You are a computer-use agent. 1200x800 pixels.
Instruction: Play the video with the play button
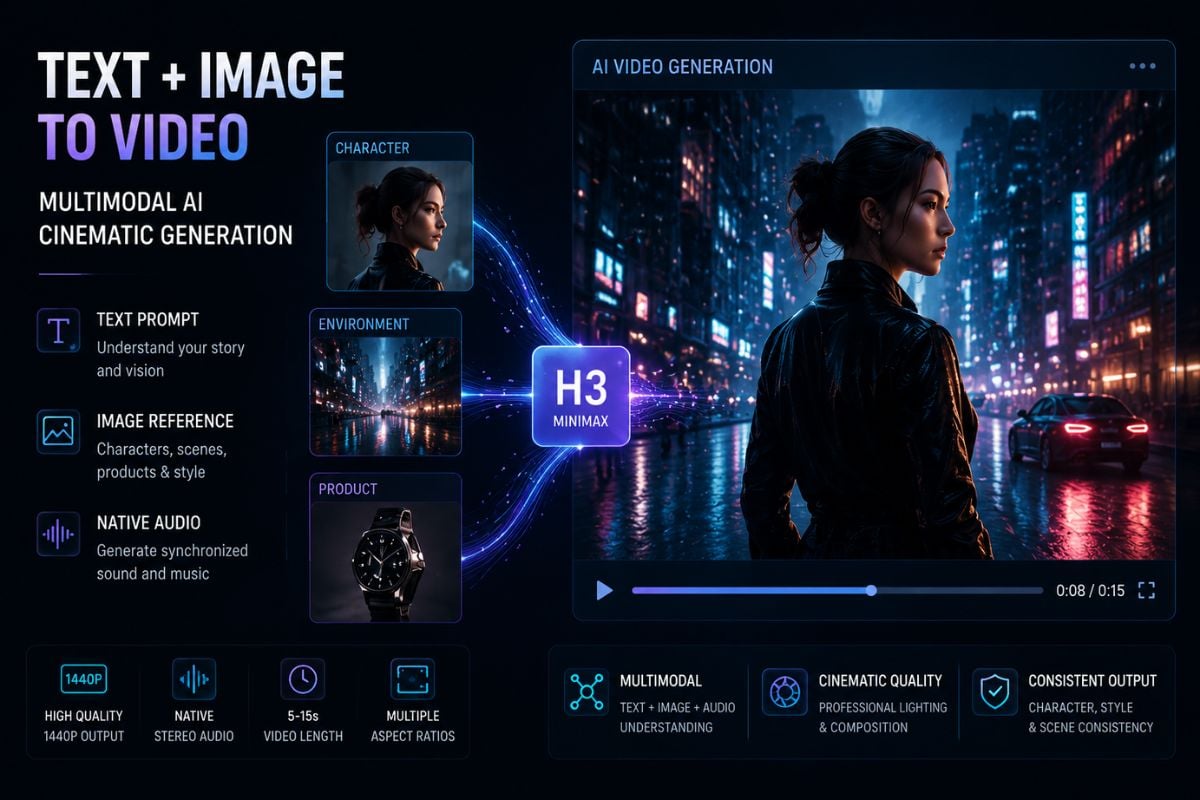(603, 590)
